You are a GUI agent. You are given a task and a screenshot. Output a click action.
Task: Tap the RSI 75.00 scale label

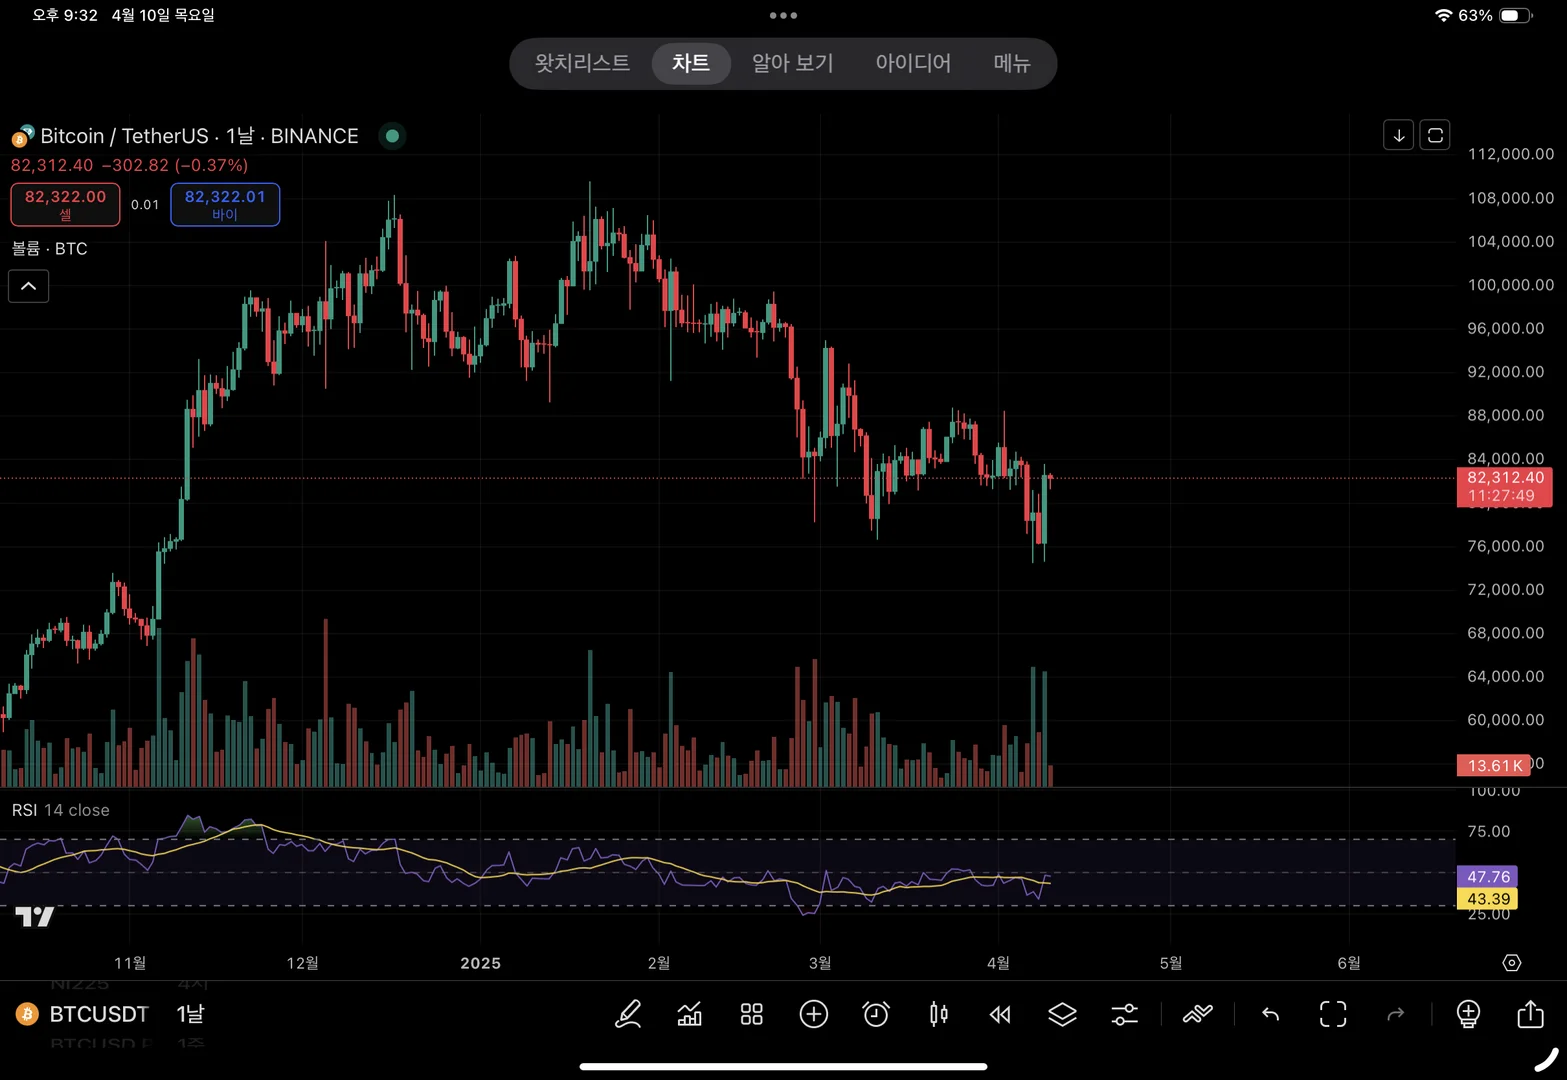point(1488,831)
